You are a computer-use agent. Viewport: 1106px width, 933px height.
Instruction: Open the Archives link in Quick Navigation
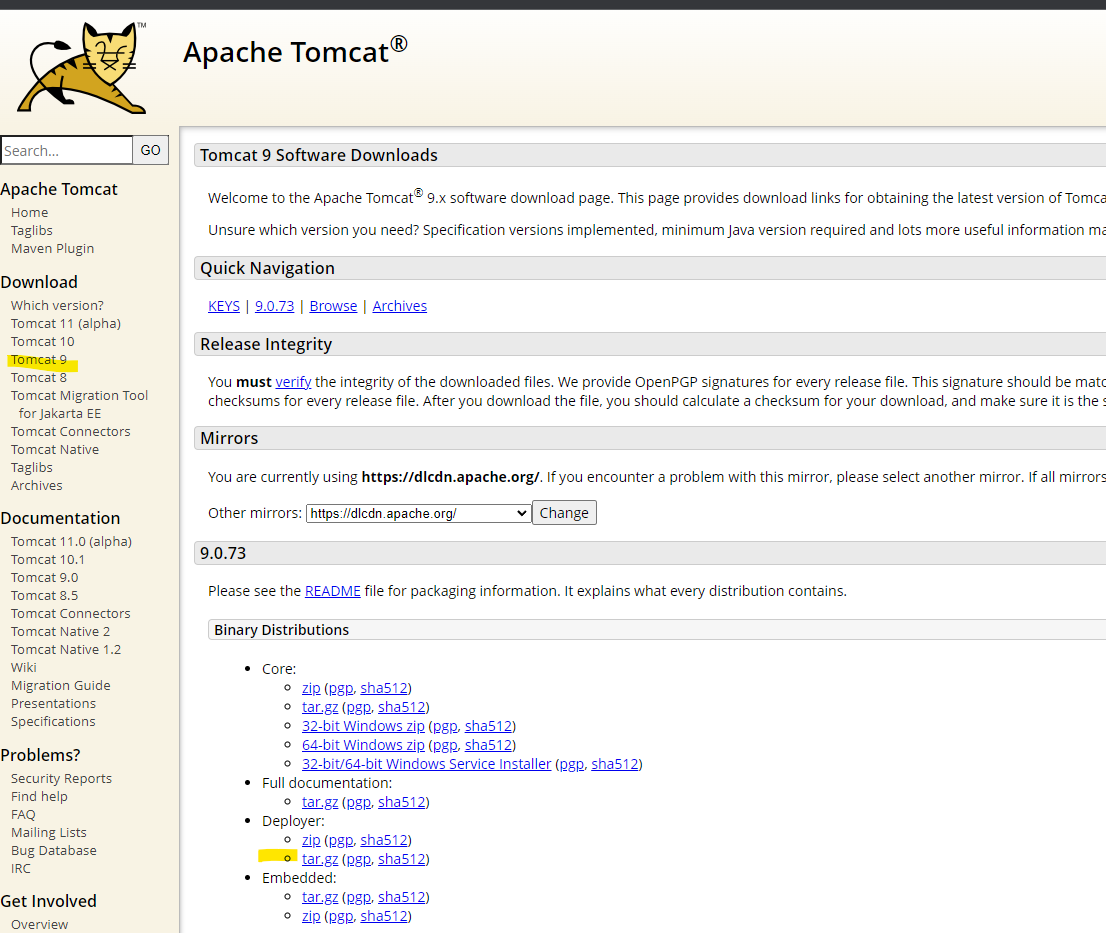(x=399, y=306)
